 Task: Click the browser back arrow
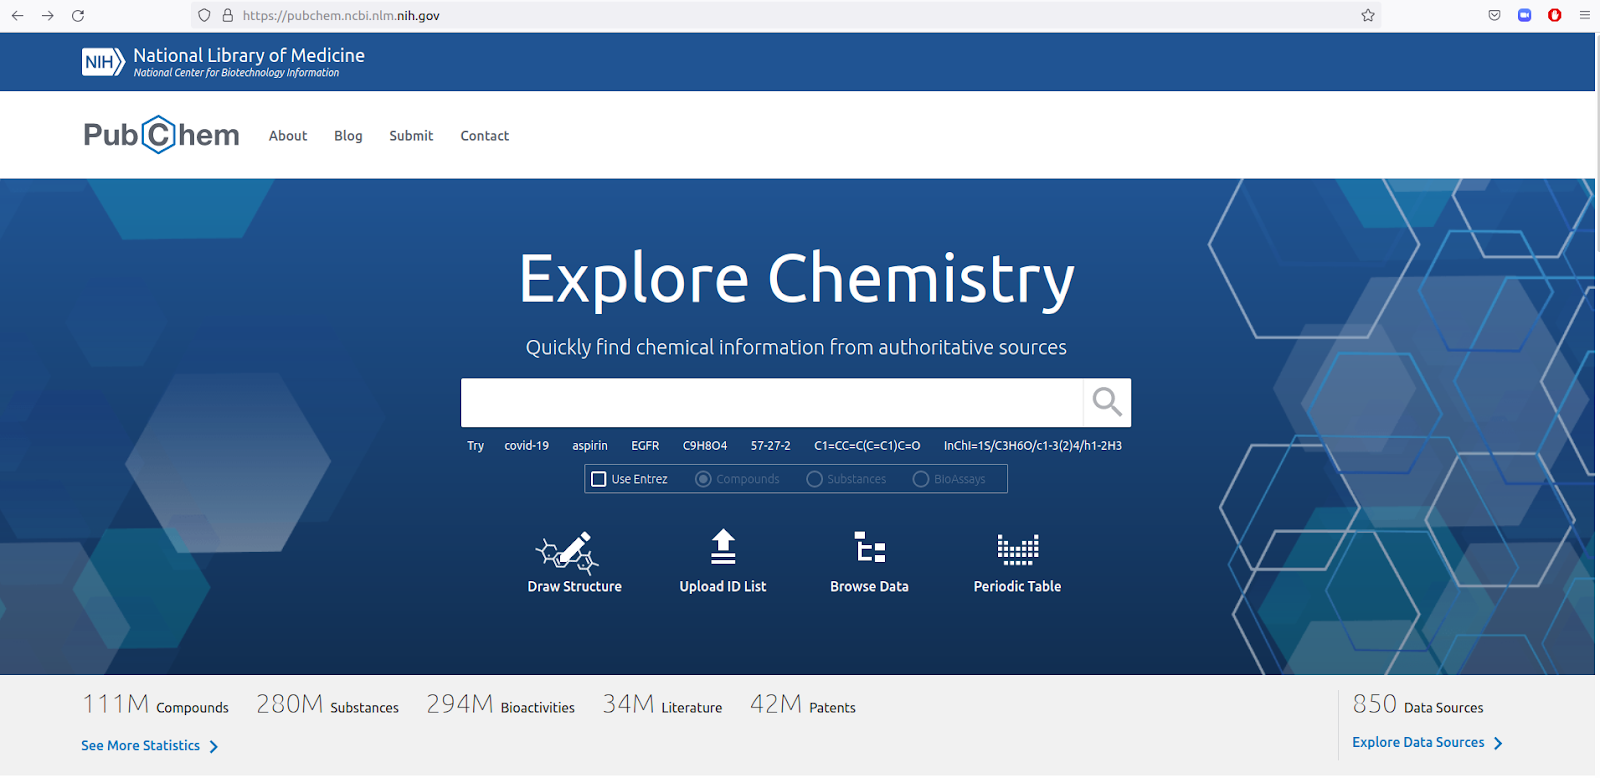(17, 15)
